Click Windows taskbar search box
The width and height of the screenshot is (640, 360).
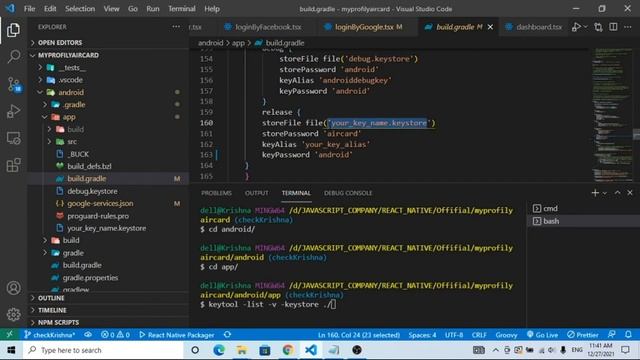(x=103, y=350)
